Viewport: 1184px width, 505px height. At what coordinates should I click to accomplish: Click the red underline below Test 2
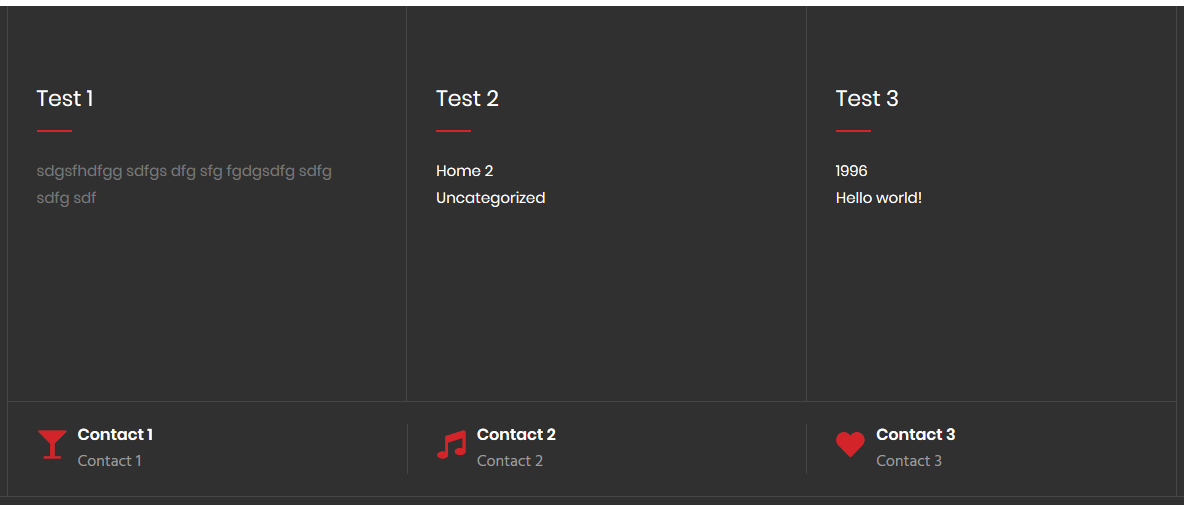pyautogui.click(x=453, y=131)
